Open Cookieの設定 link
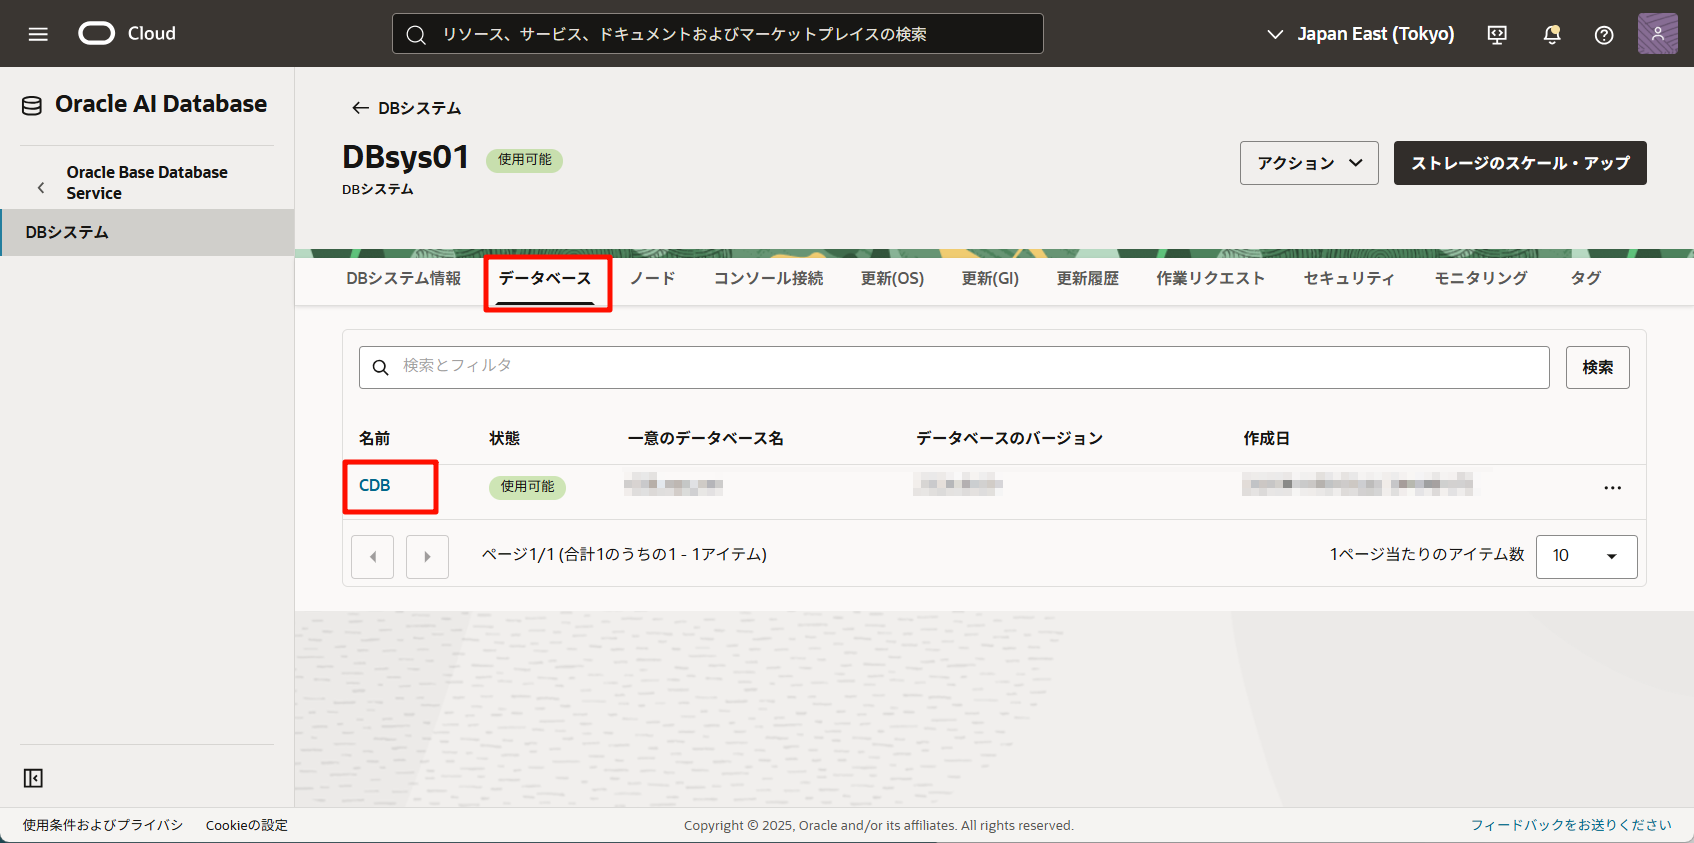 point(246,825)
